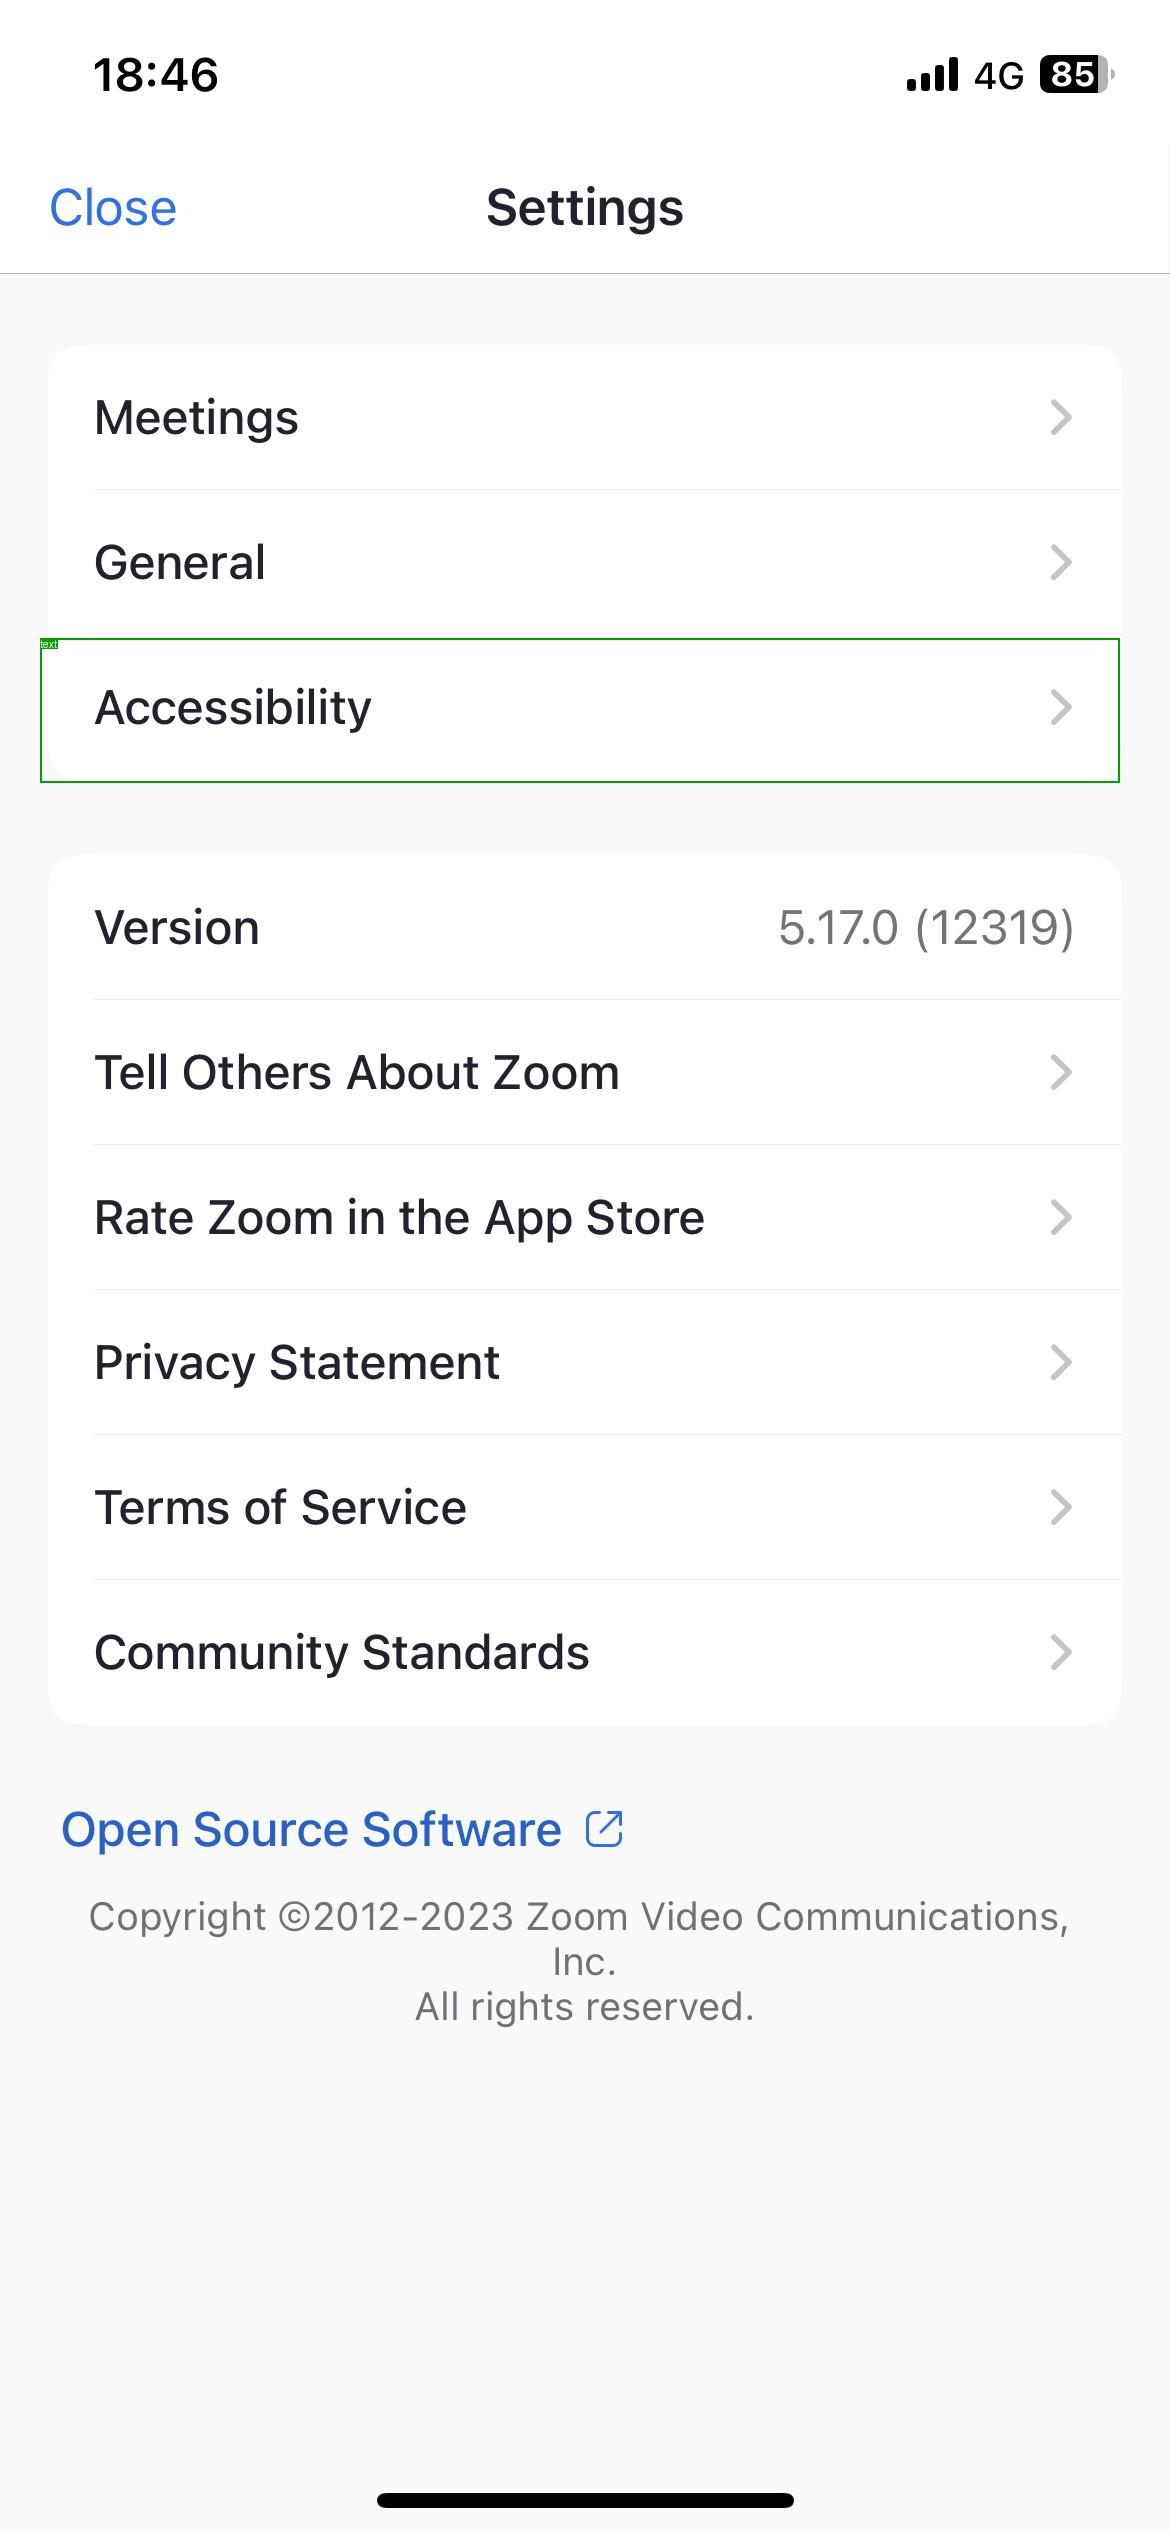
Task: Expand the General settings section
Action: [585, 562]
